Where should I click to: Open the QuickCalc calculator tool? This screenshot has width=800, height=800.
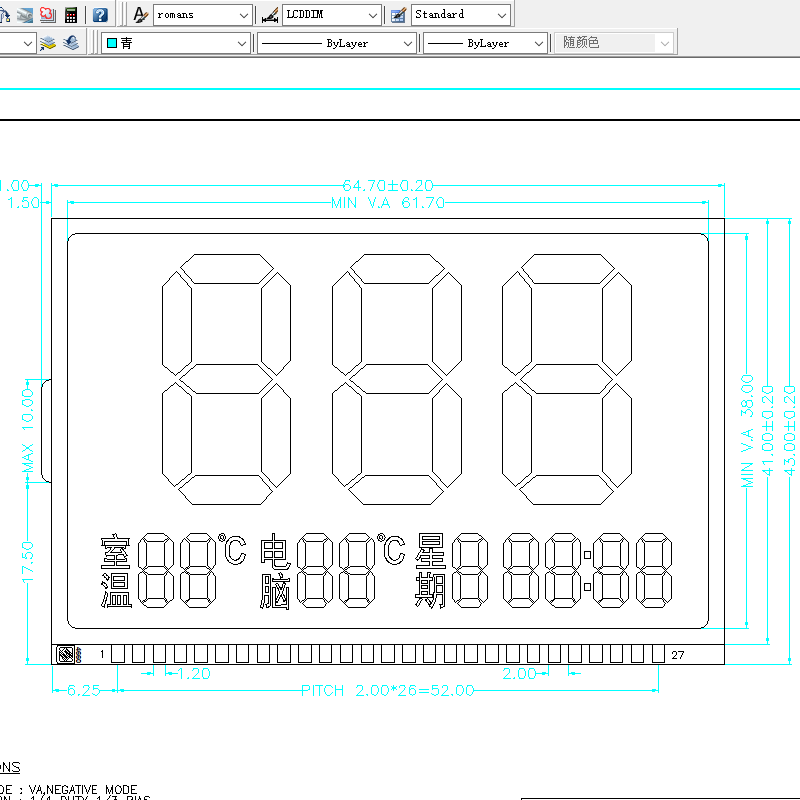pyautogui.click(x=70, y=14)
